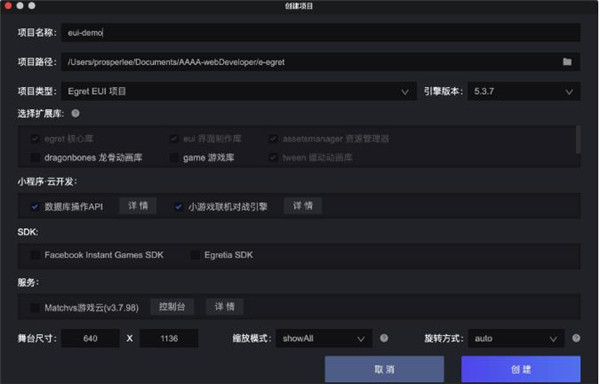600x384 pixels.
Task: Open 项目类型 dropdown showing Egret EUI 项目
Action: (x=239, y=91)
